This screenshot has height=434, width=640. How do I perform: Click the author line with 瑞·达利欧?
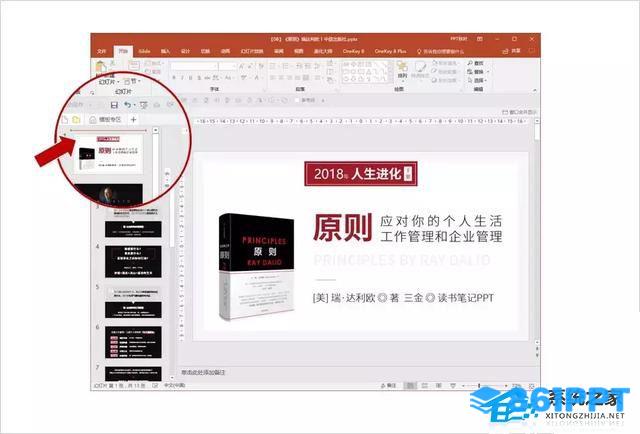click(403, 298)
